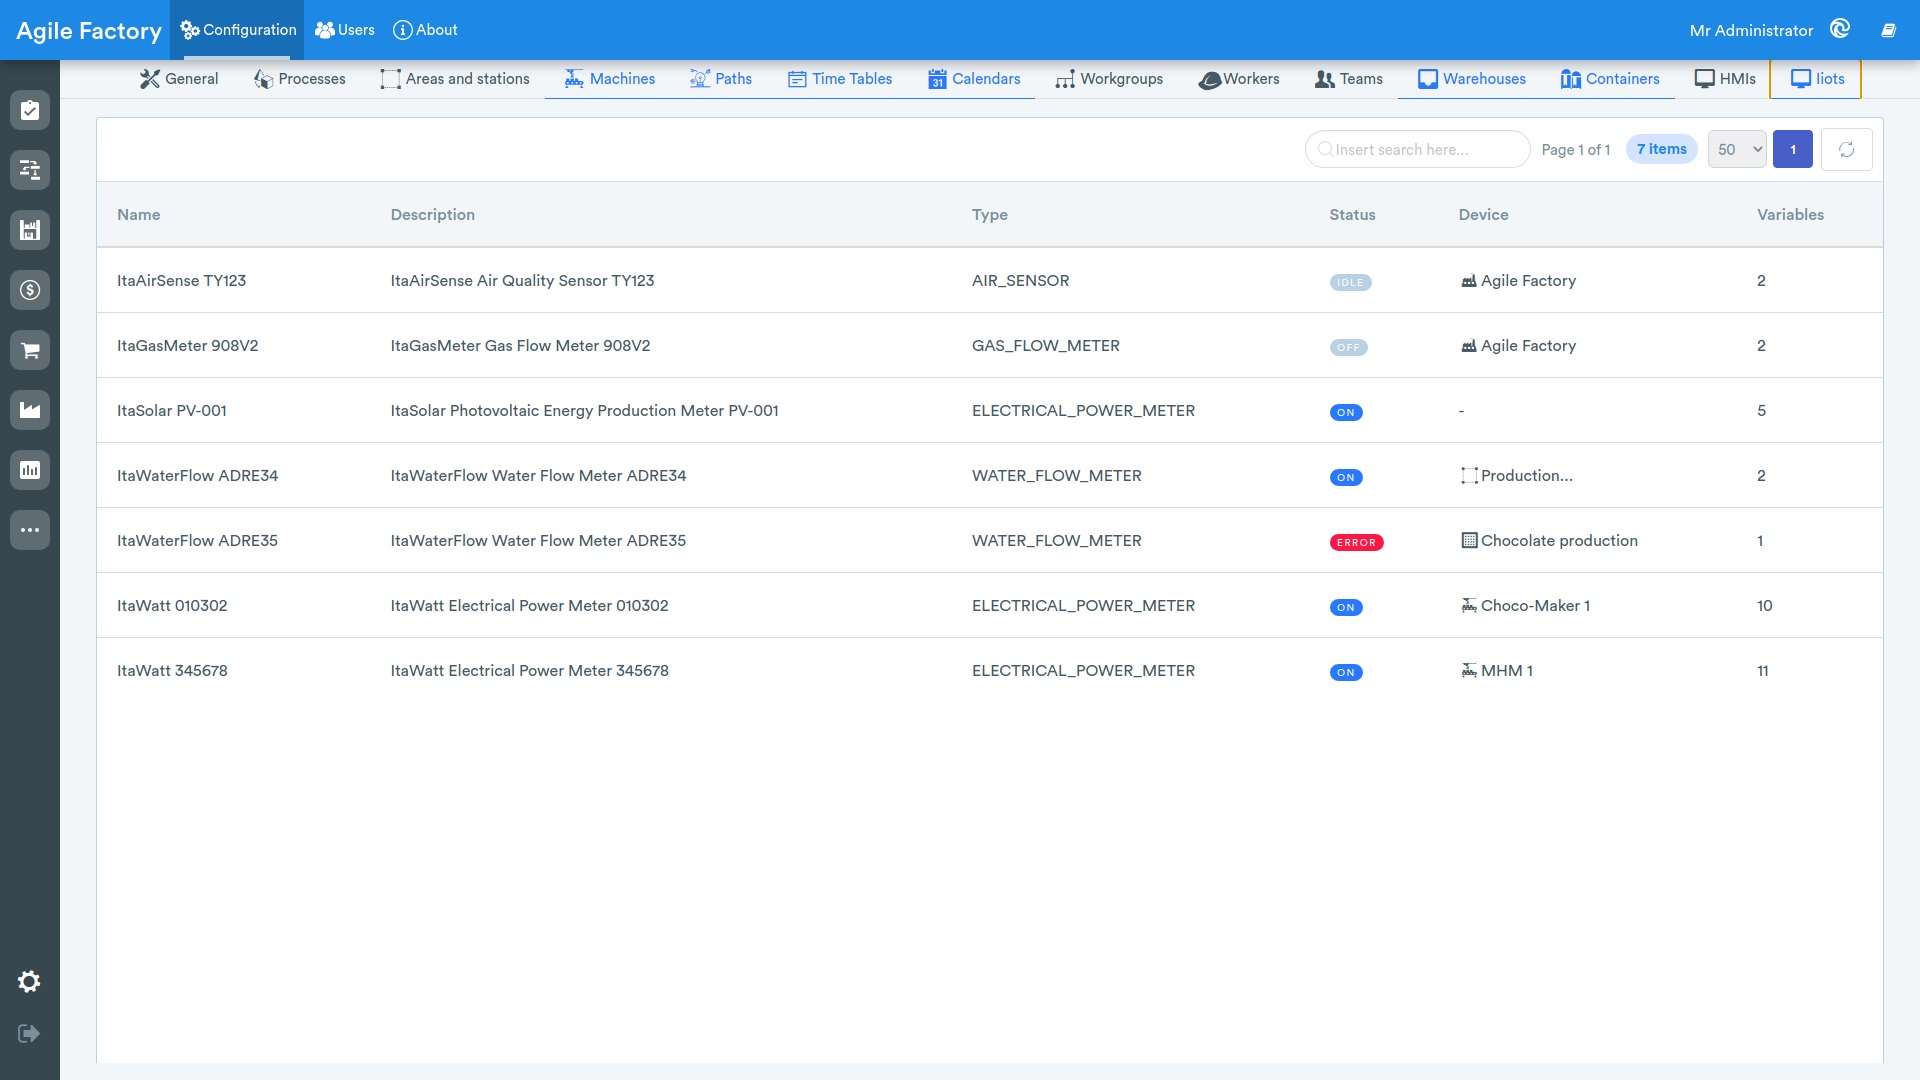
Task: Open the About menu
Action: 425,30
